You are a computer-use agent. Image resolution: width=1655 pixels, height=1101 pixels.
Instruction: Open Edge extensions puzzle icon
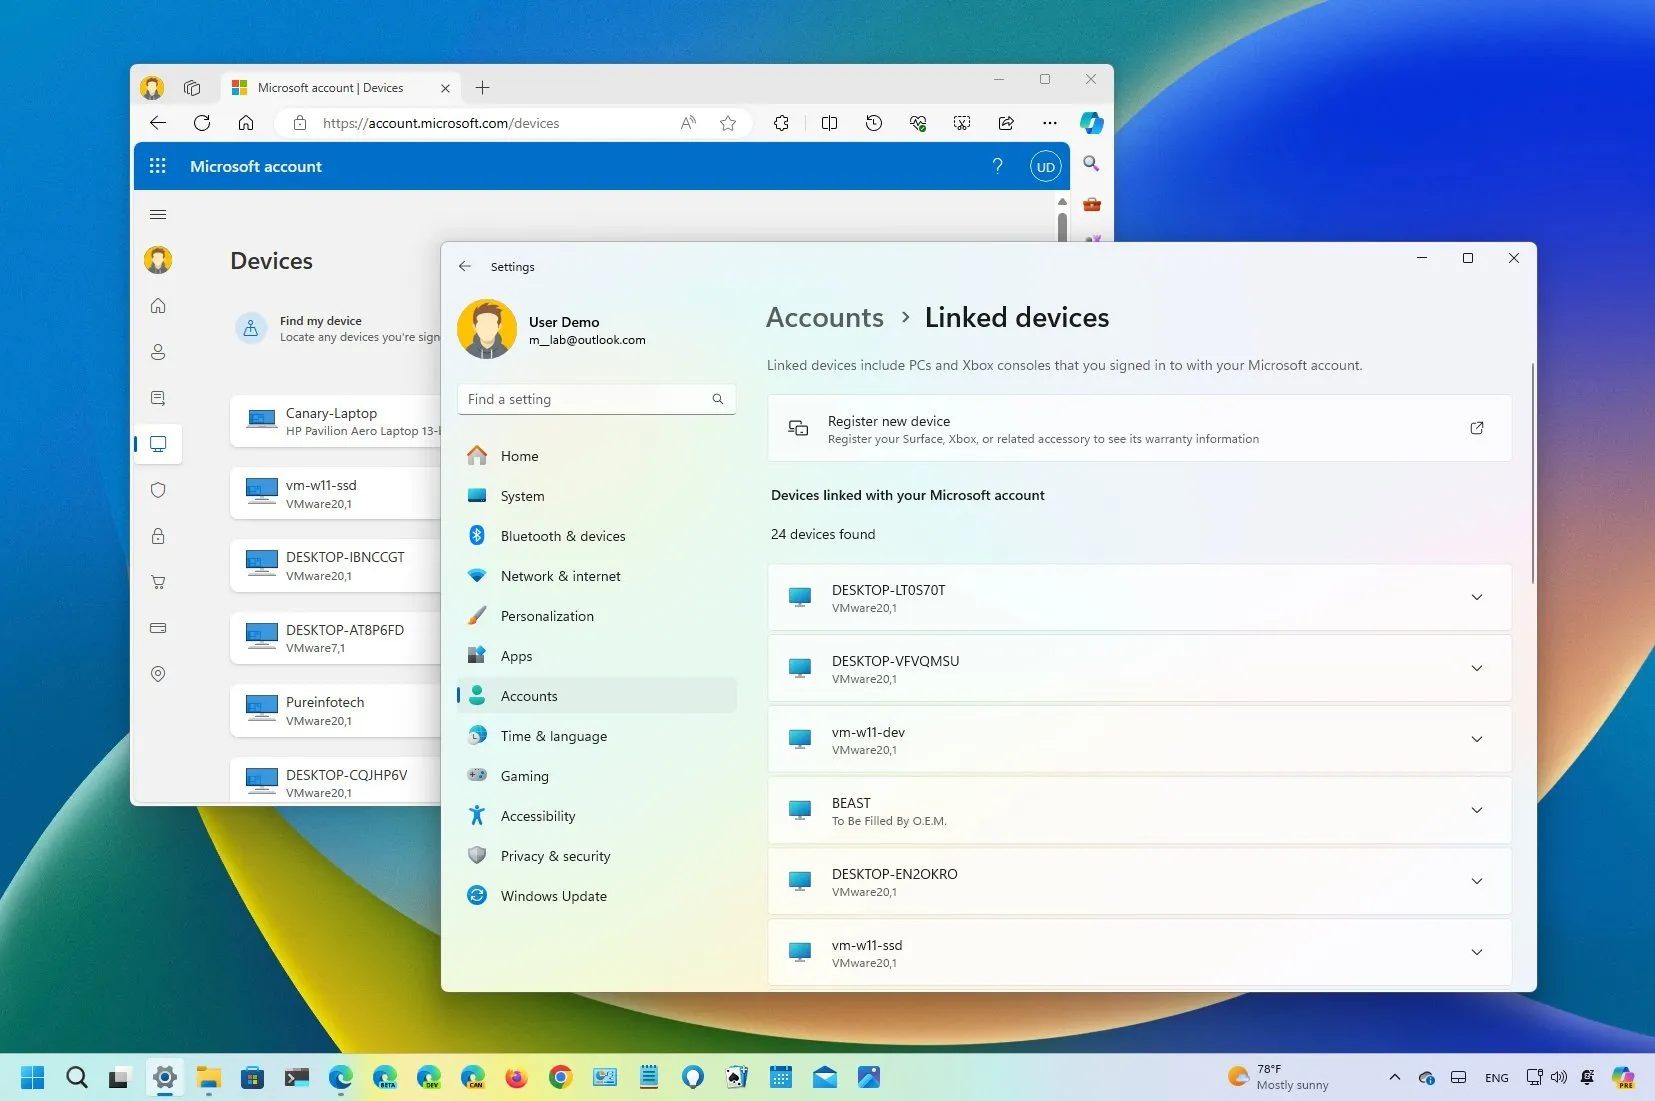(x=781, y=123)
